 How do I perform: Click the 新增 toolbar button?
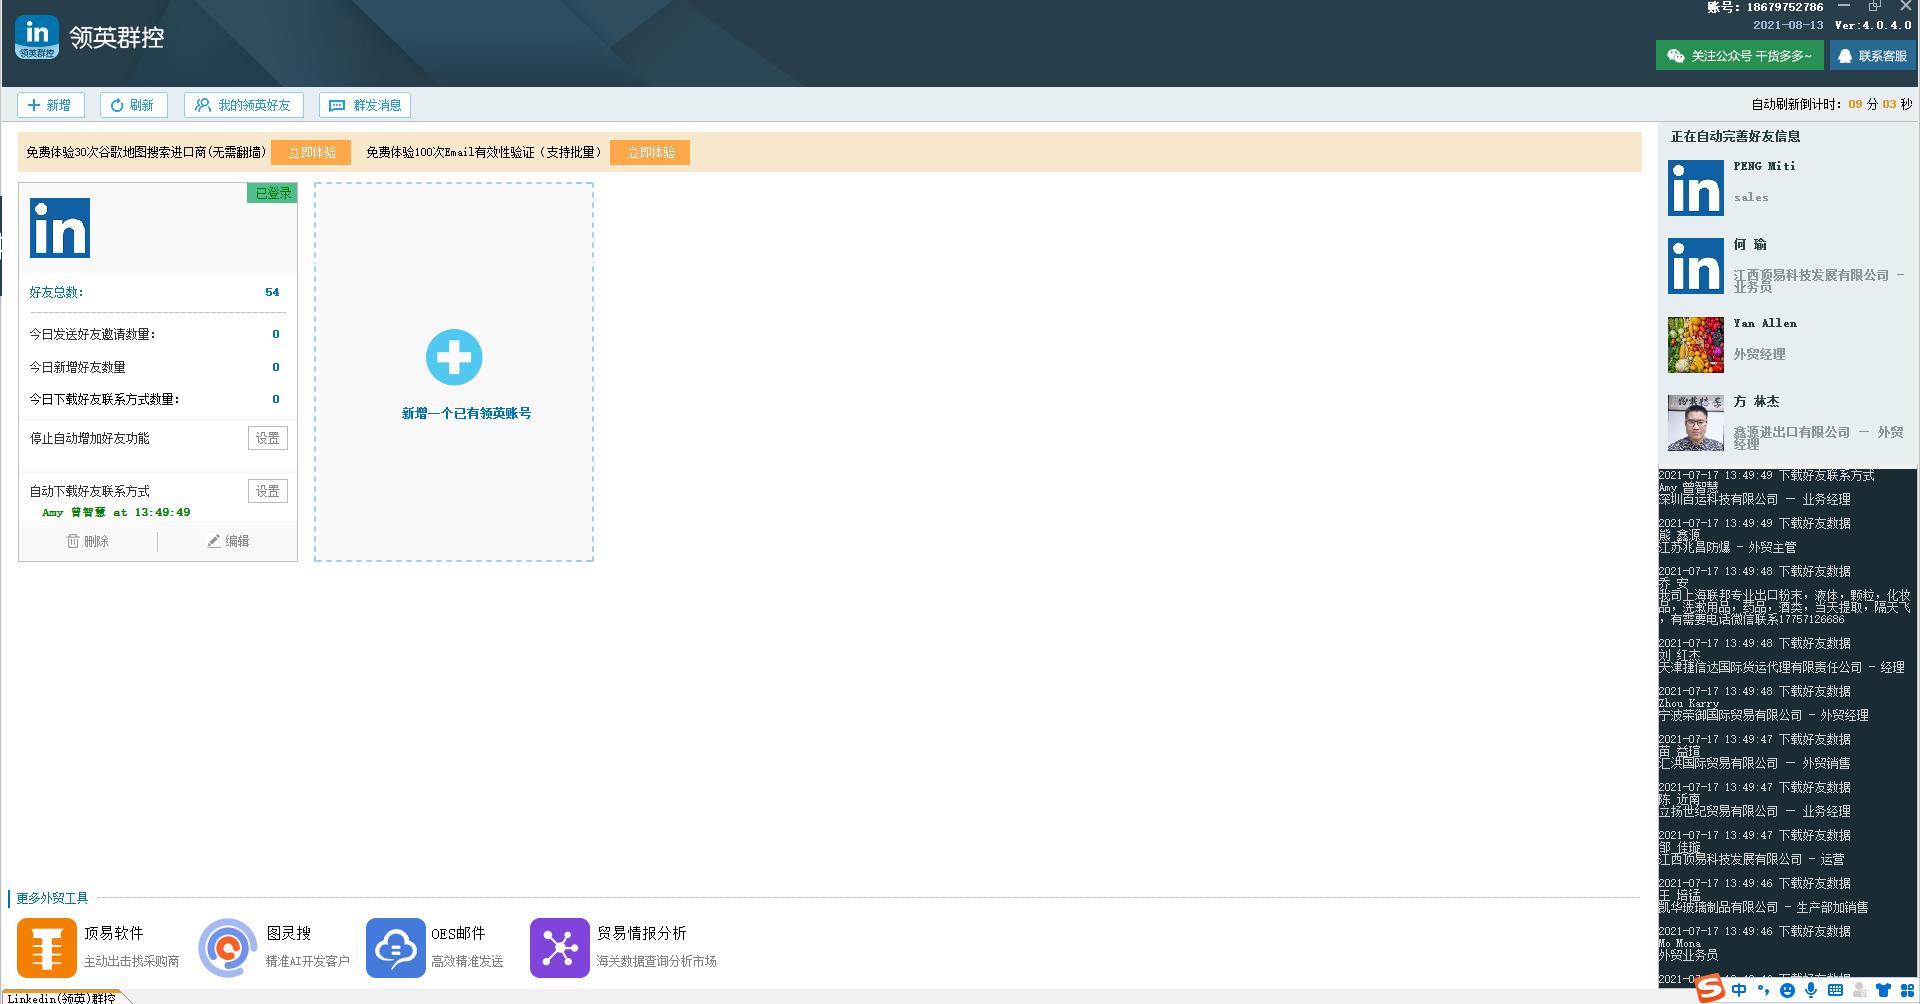click(51, 105)
